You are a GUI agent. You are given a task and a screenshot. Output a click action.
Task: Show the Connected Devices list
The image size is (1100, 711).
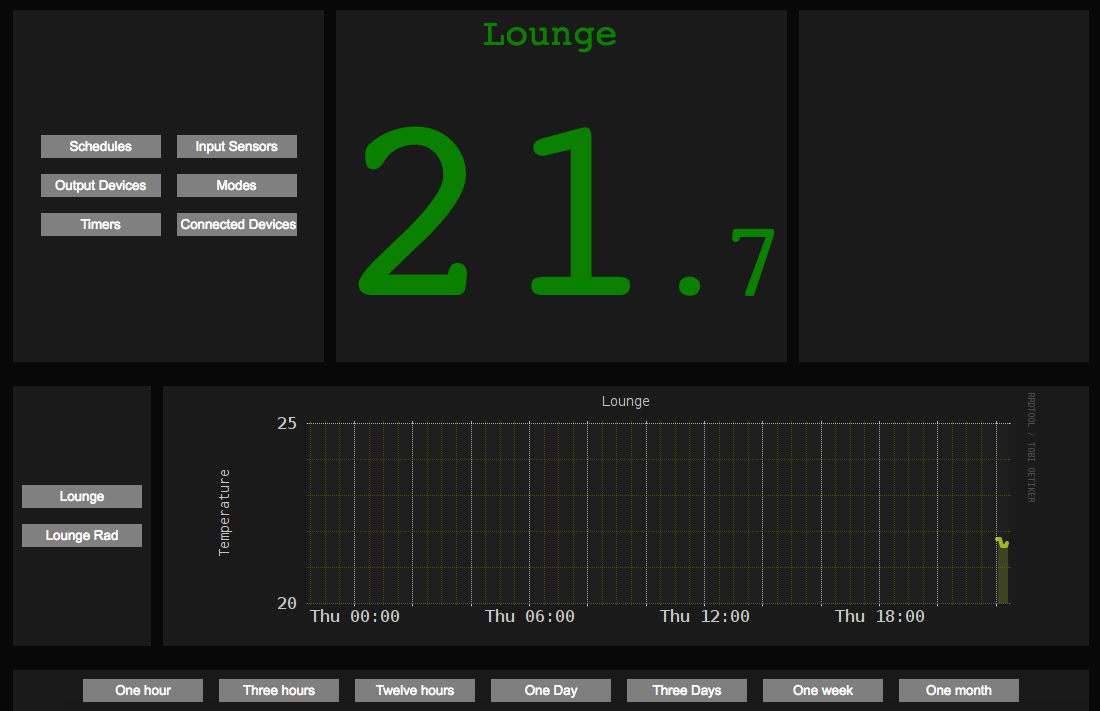pos(236,224)
